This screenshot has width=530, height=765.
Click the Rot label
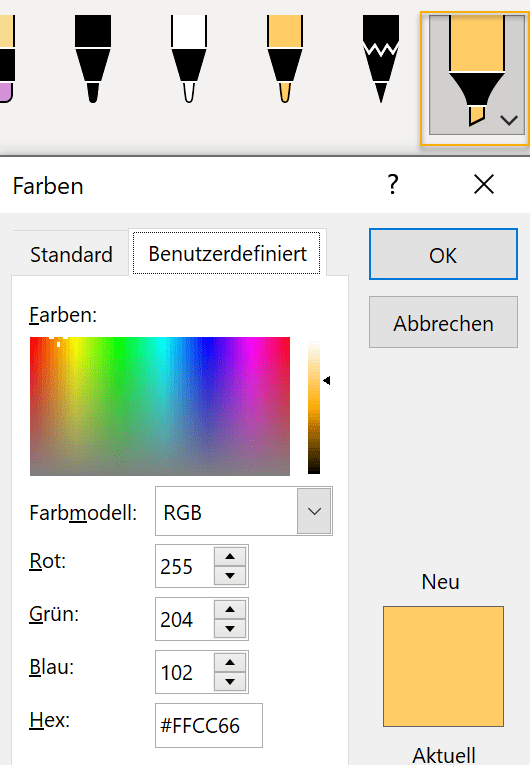[x=47, y=561]
